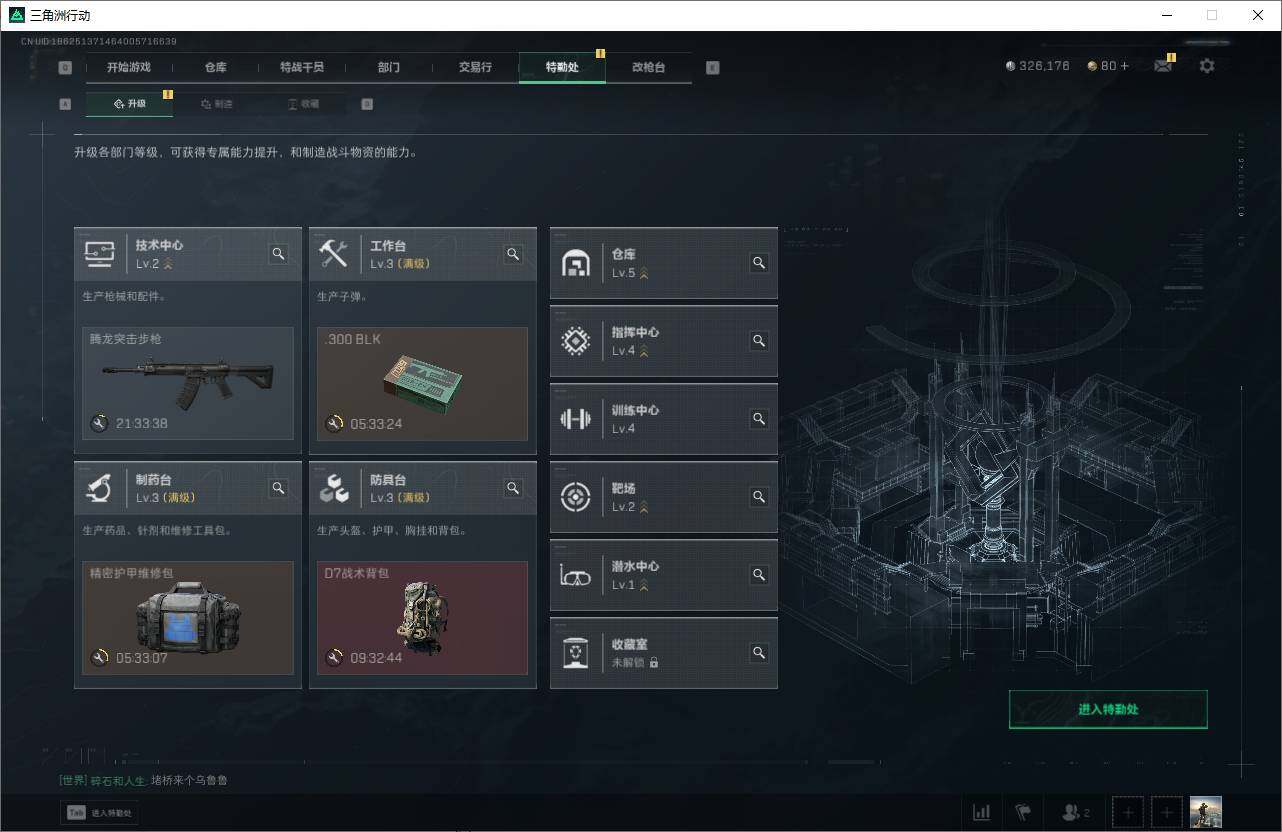1282x832 pixels.
Task: Click the player avatar in the bottom-right corner
Action: pyautogui.click(x=1205, y=812)
